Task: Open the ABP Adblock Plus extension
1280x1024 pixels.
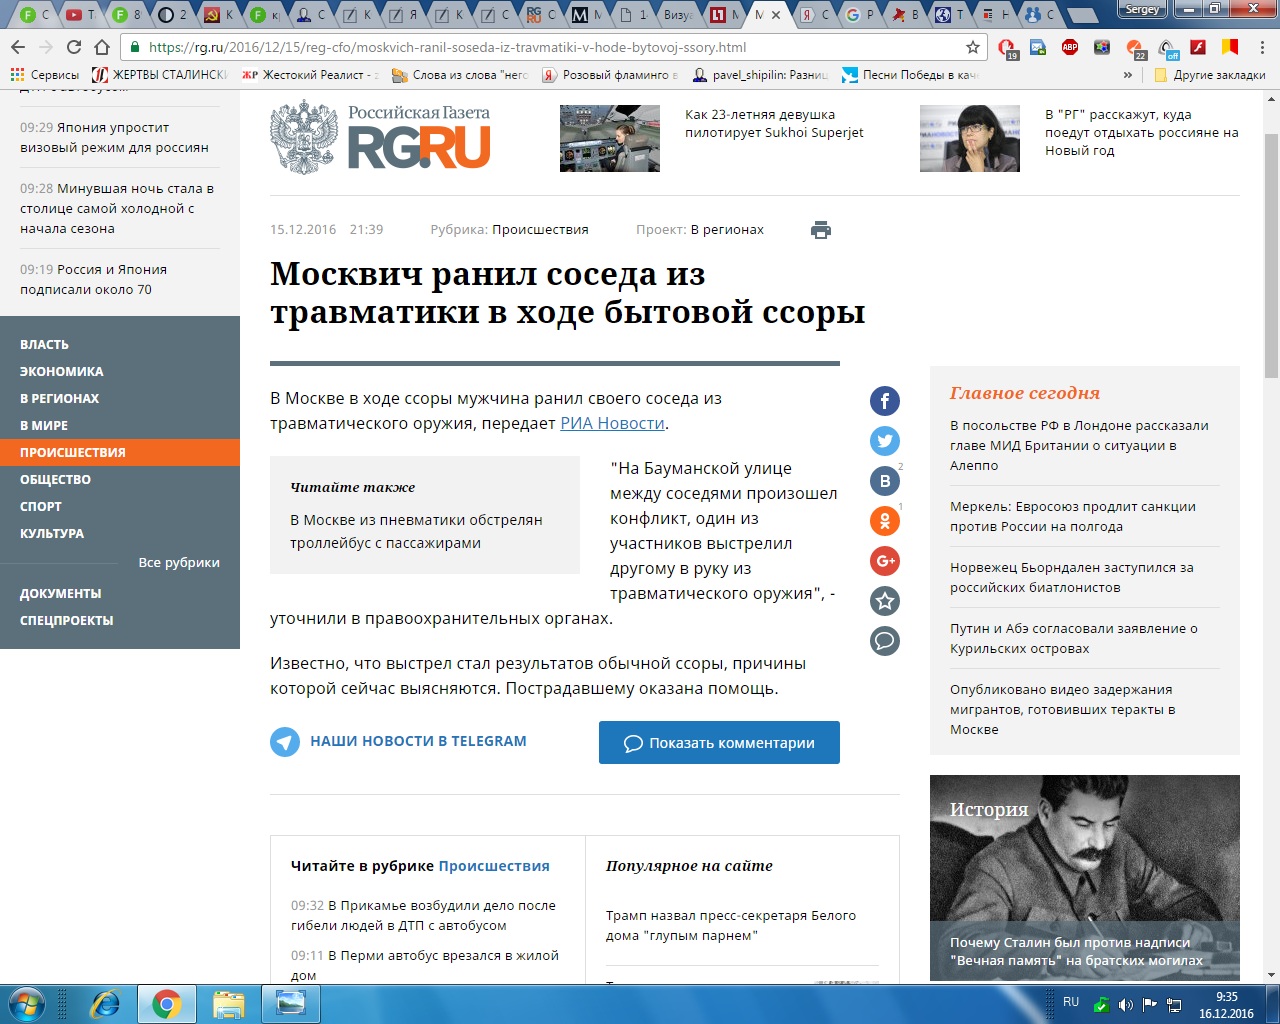Action: click(1070, 47)
